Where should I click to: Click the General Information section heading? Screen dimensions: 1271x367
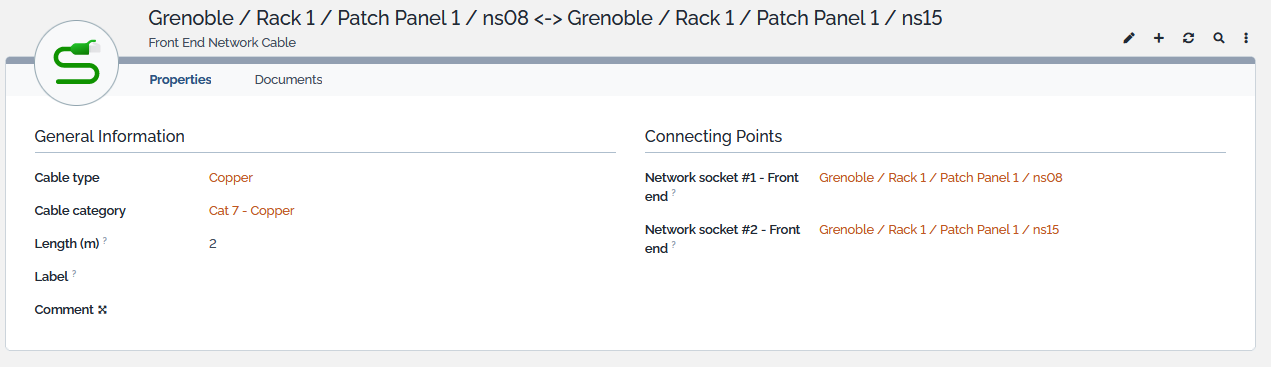pyautogui.click(x=109, y=137)
